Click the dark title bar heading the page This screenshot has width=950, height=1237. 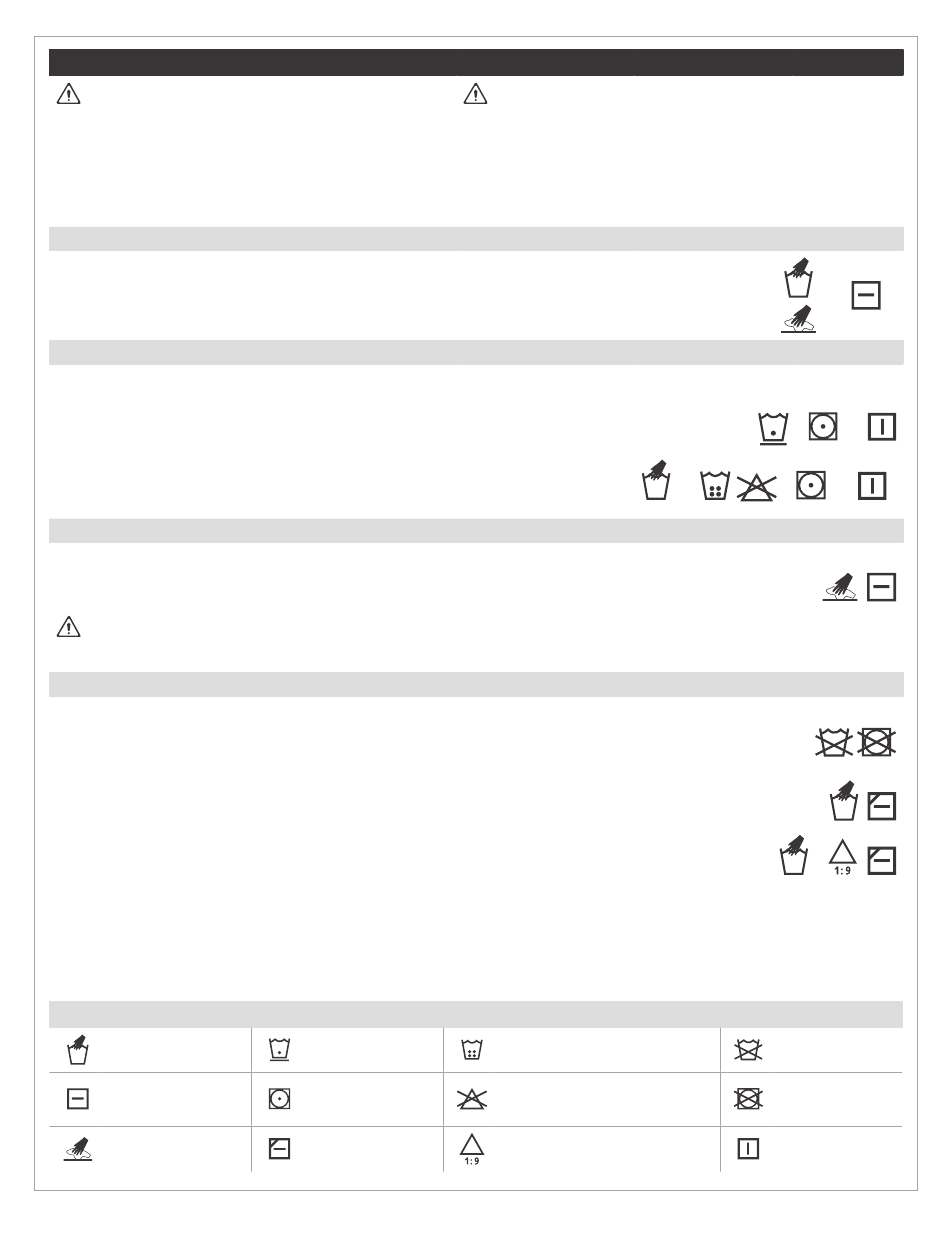476,62
